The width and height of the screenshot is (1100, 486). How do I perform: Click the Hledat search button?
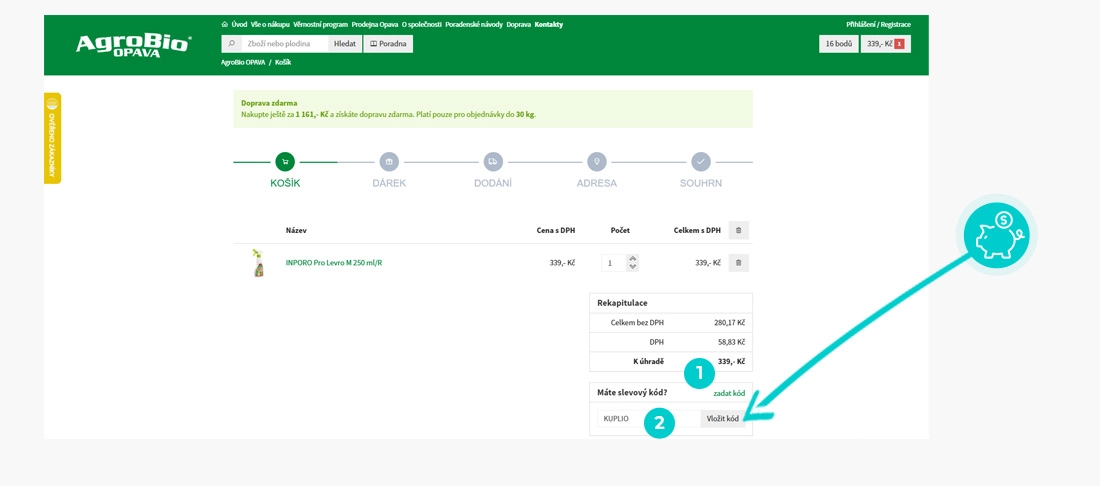point(344,43)
